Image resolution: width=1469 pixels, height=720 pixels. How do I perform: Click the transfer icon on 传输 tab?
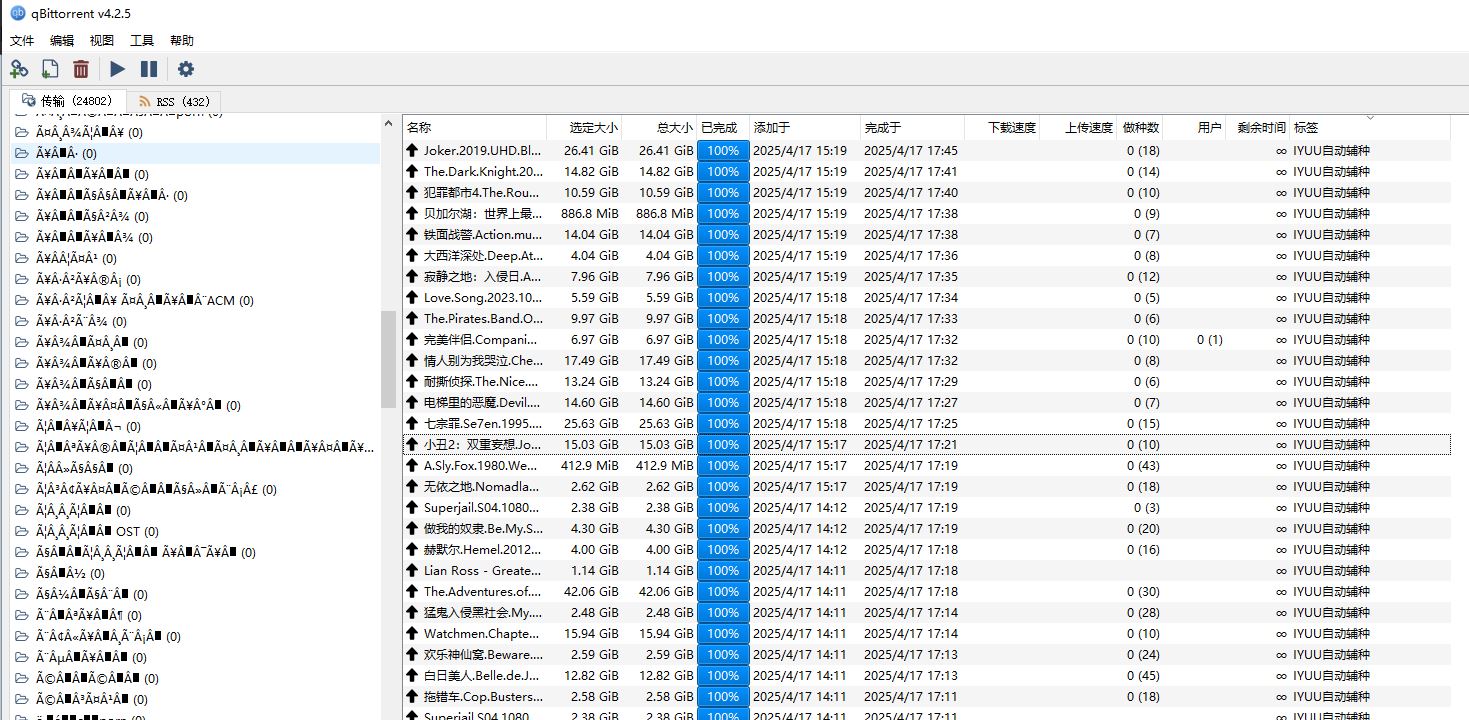click(x=27, y=100)
